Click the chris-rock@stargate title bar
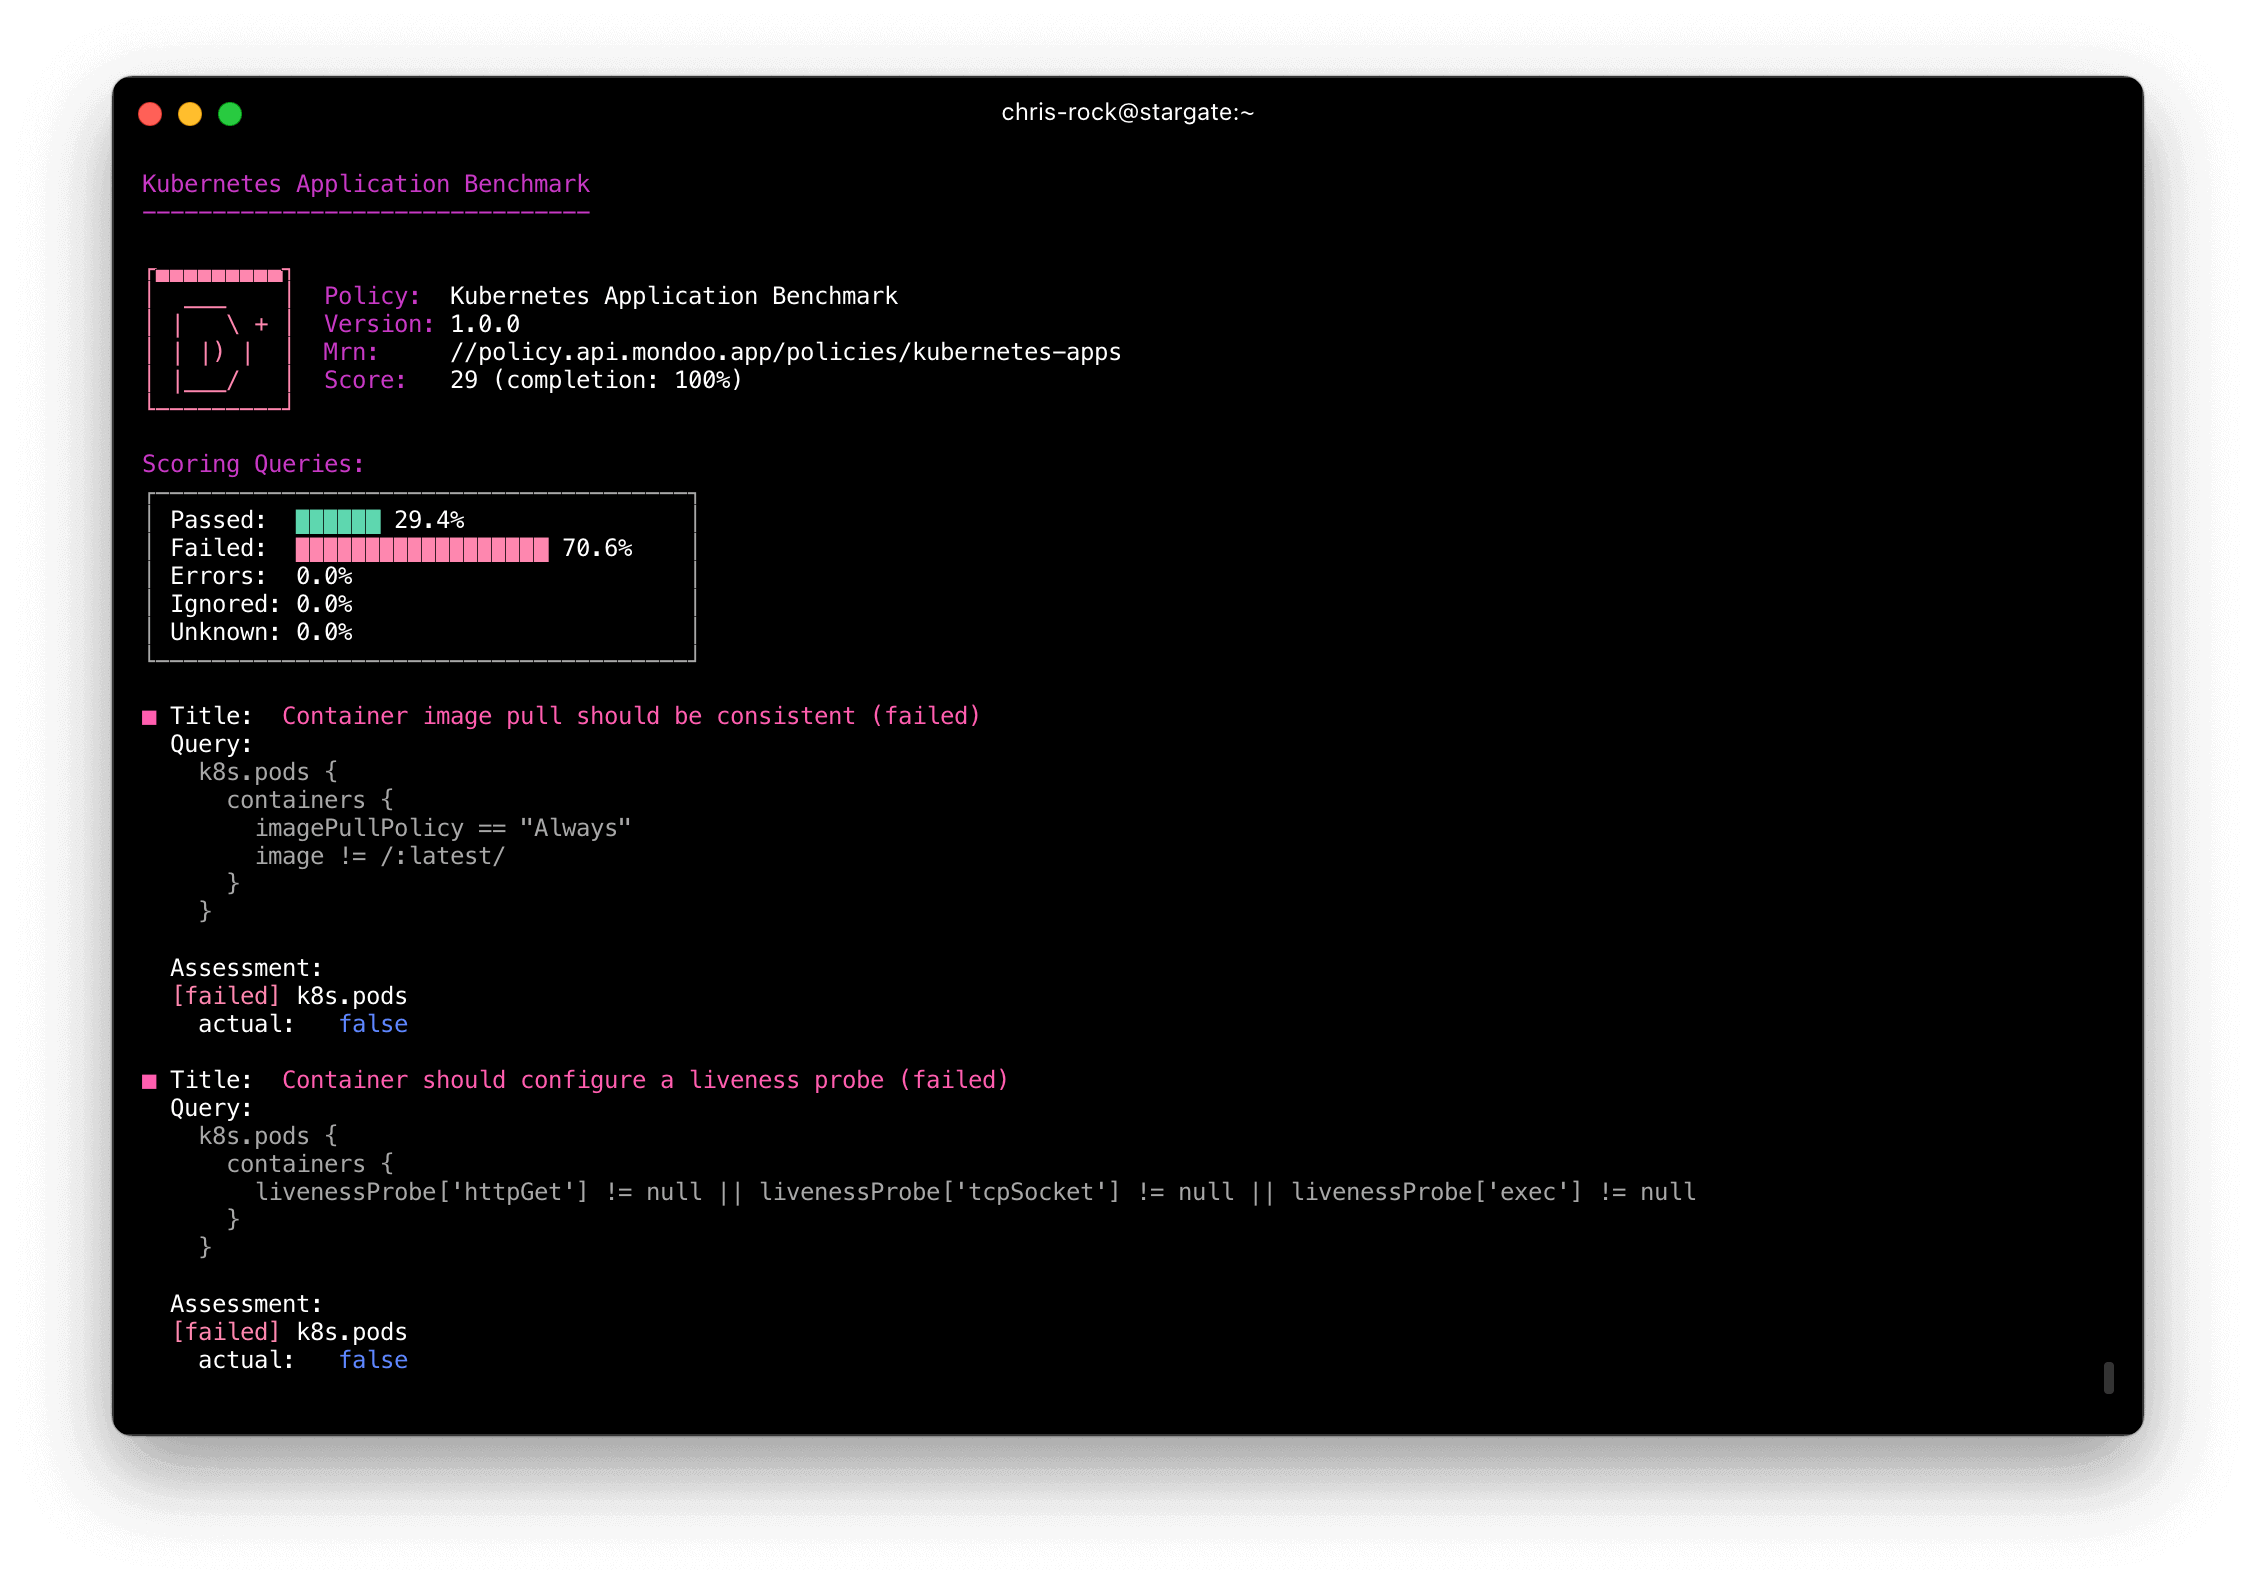This screenshot has width=2256, height=1584. (x=1126, y=112)
